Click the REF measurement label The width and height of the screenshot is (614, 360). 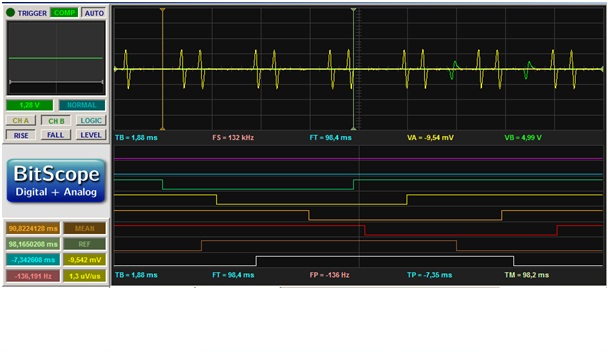(x=85, y=244)
